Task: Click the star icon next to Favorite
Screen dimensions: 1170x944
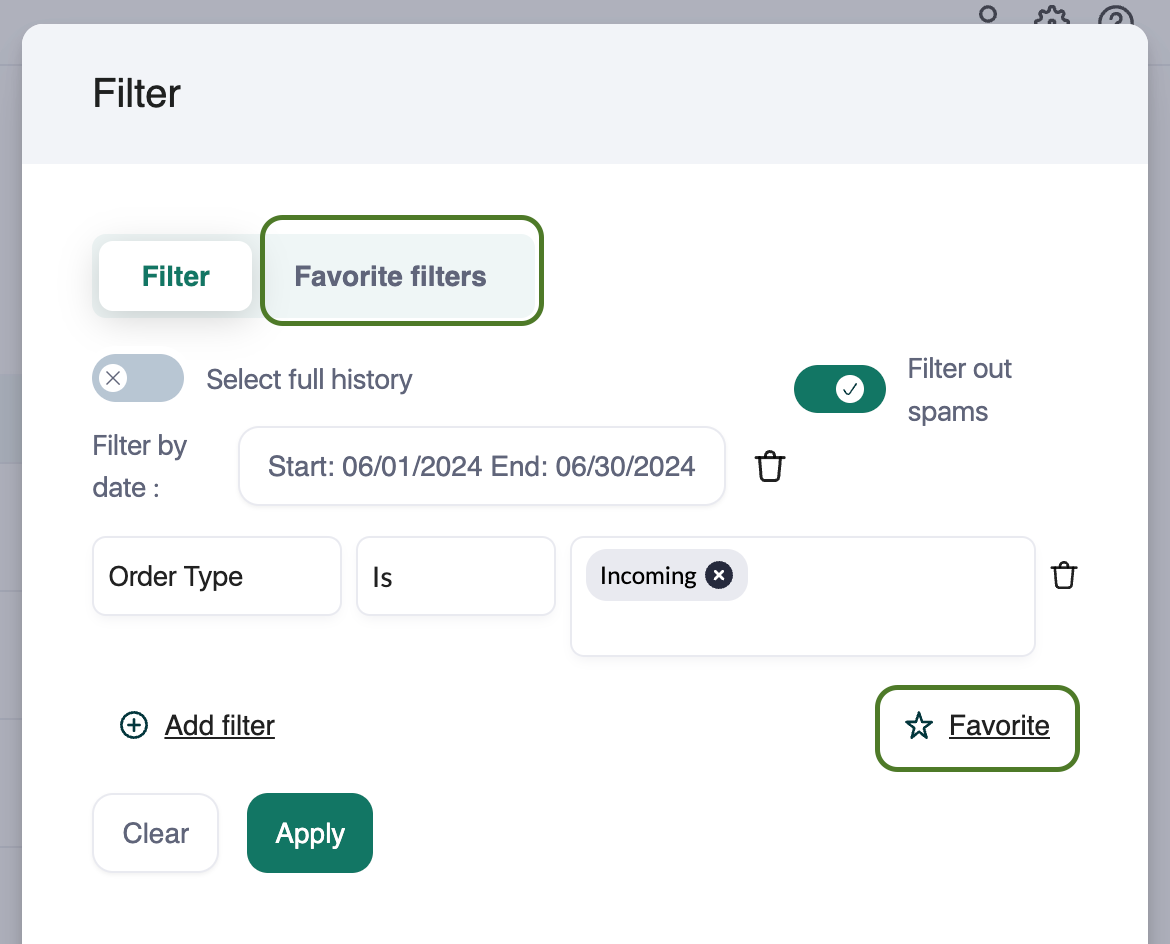Action: (x=918, y=726)
